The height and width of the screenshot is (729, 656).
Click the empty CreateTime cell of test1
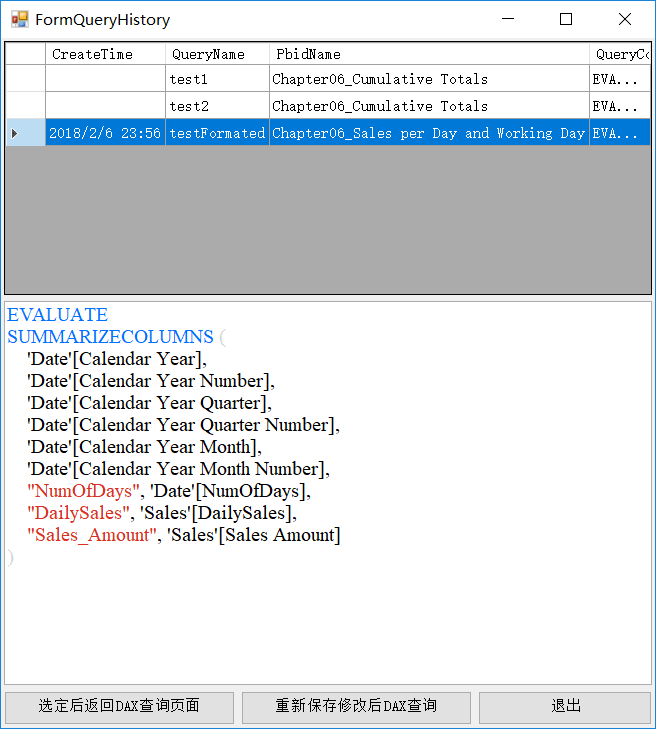pos(106,79)
